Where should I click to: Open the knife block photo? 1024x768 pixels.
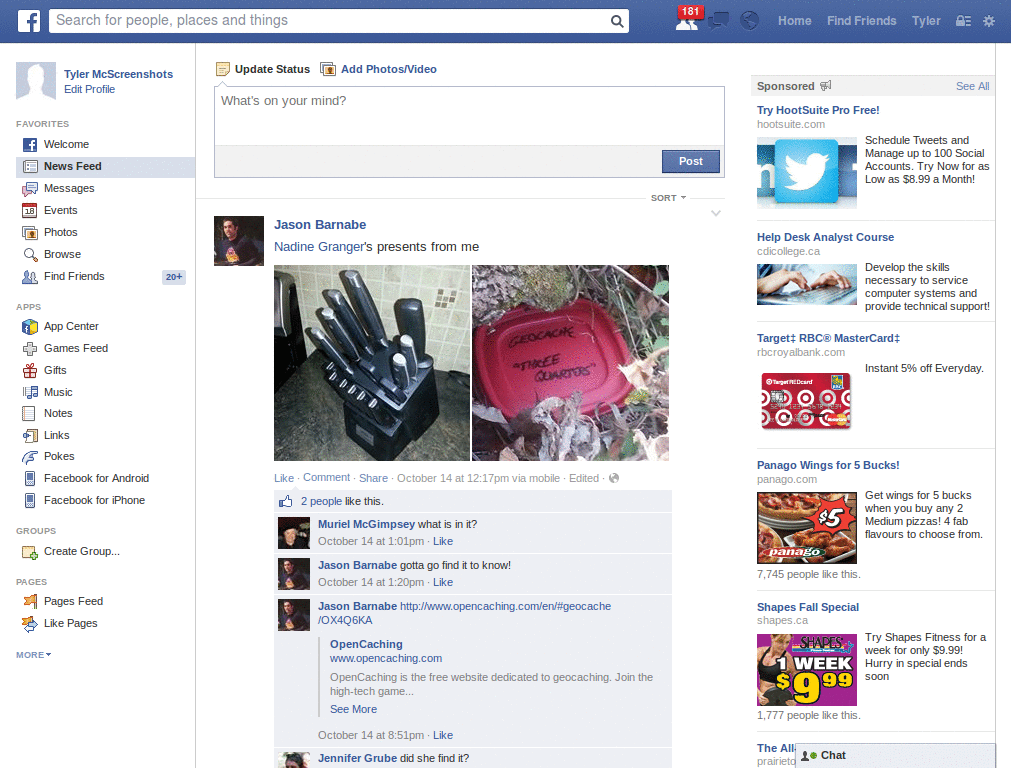point(372,363)
